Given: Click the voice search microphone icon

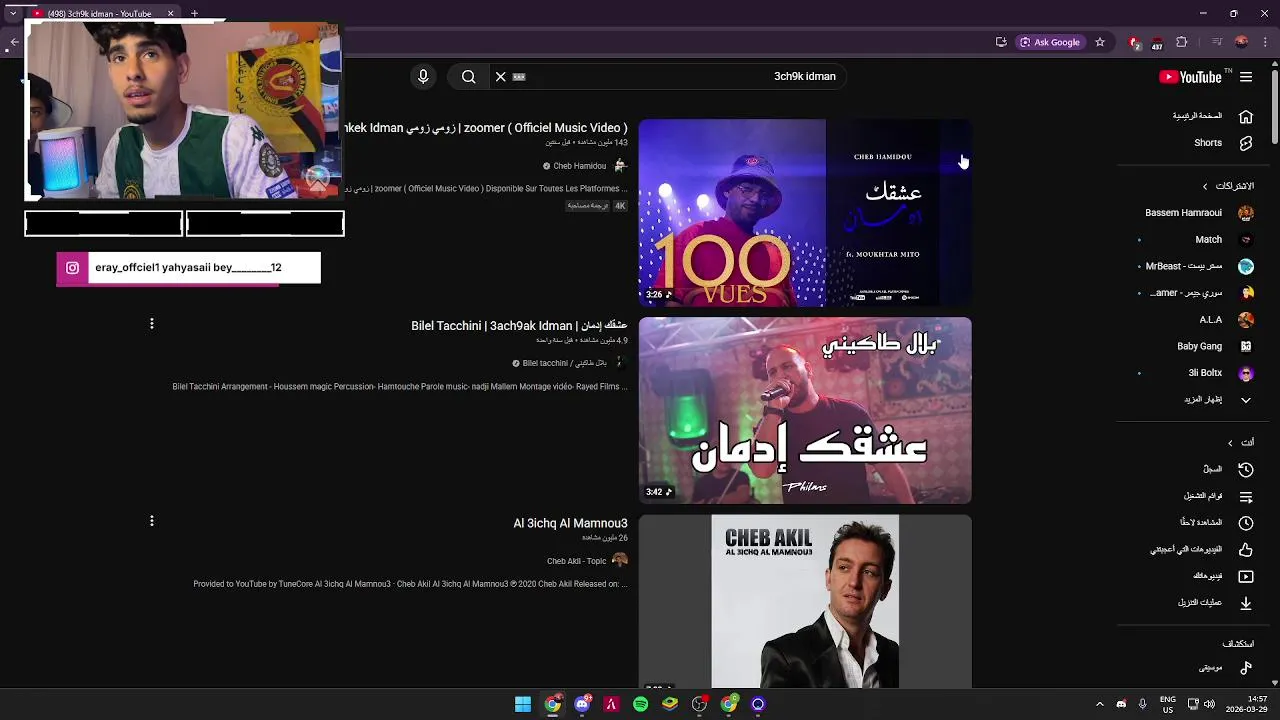Looking at the screenshot, I should point(423,76).
